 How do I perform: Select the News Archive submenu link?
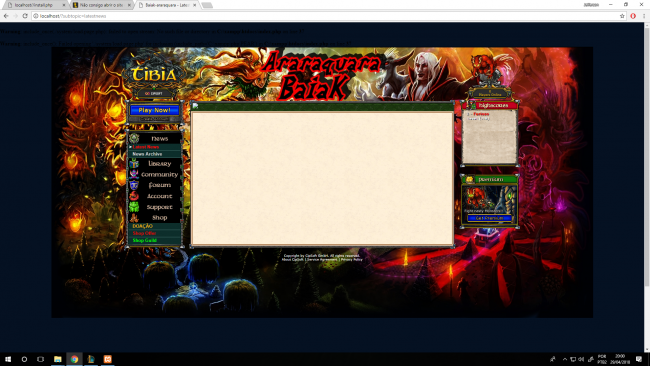(147, 154)
